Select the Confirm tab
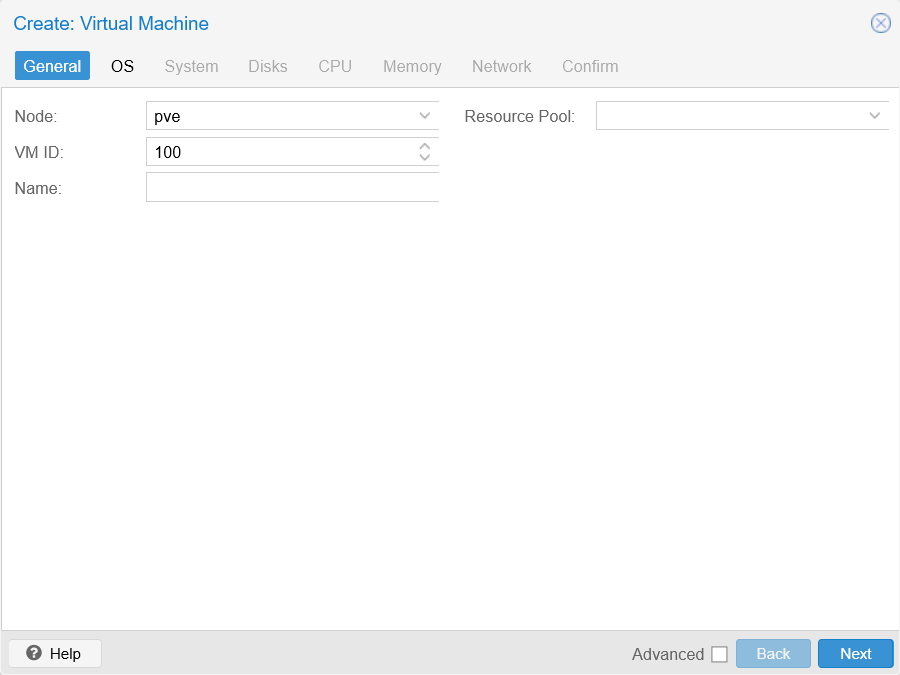Viewport: 900px width, 675px height. [590, 66]
